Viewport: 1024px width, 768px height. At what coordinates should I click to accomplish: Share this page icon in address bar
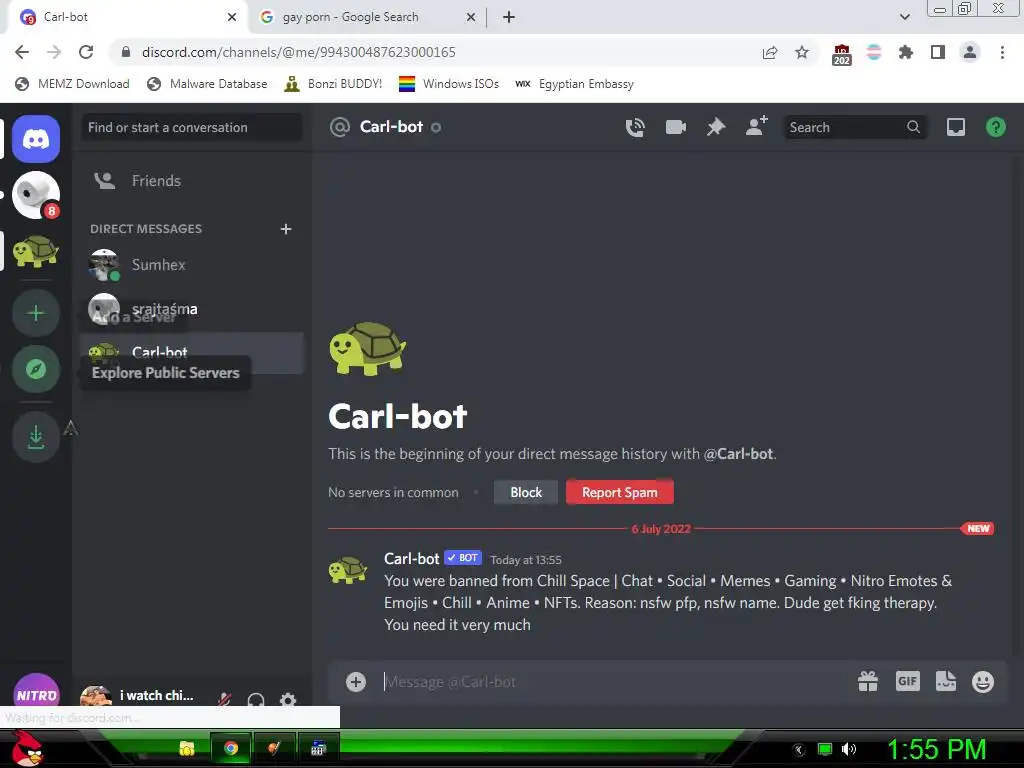770,52
